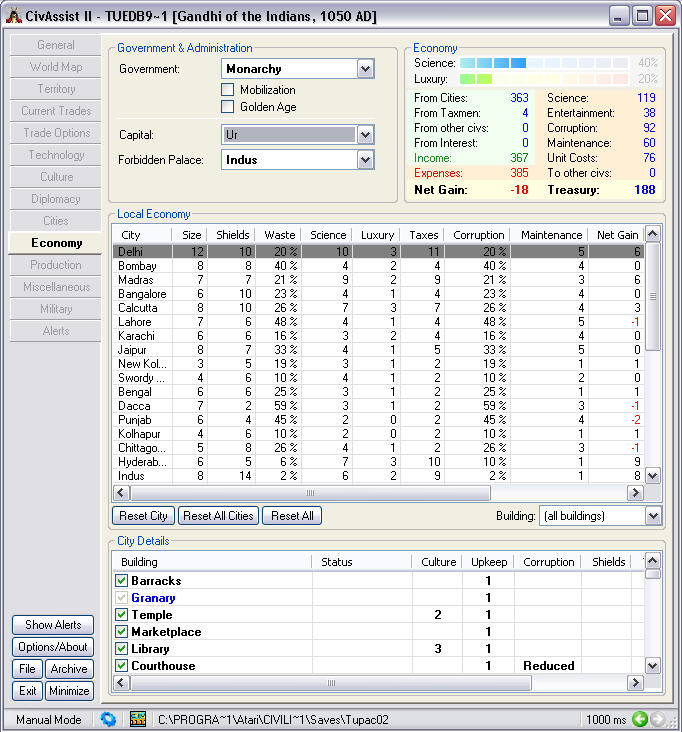682x732 pixels.
Task: Sort by the Net Gain column header
Action: tap(617, 235)
